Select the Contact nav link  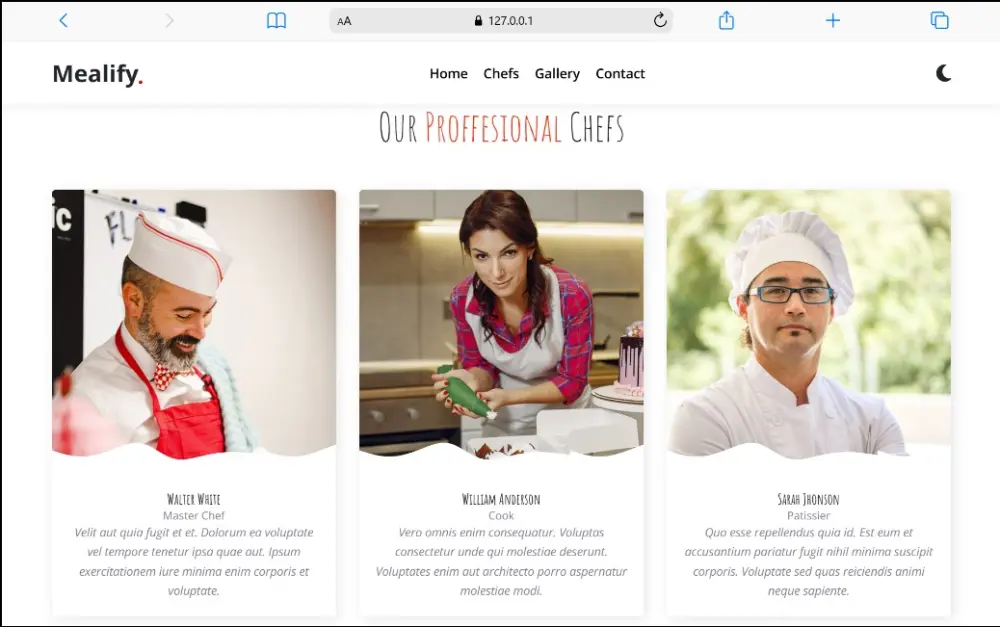620,74
